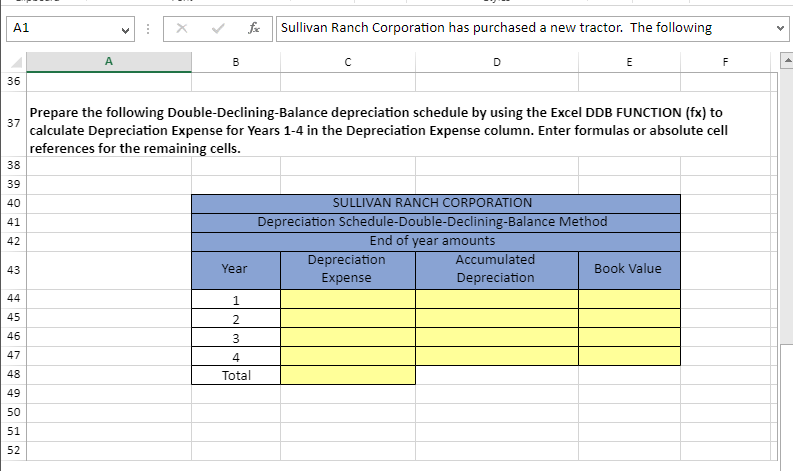Select Year 2 Book Value yellow cell
The width and height of the screenshot is (793, 471).
pos(629,318)
